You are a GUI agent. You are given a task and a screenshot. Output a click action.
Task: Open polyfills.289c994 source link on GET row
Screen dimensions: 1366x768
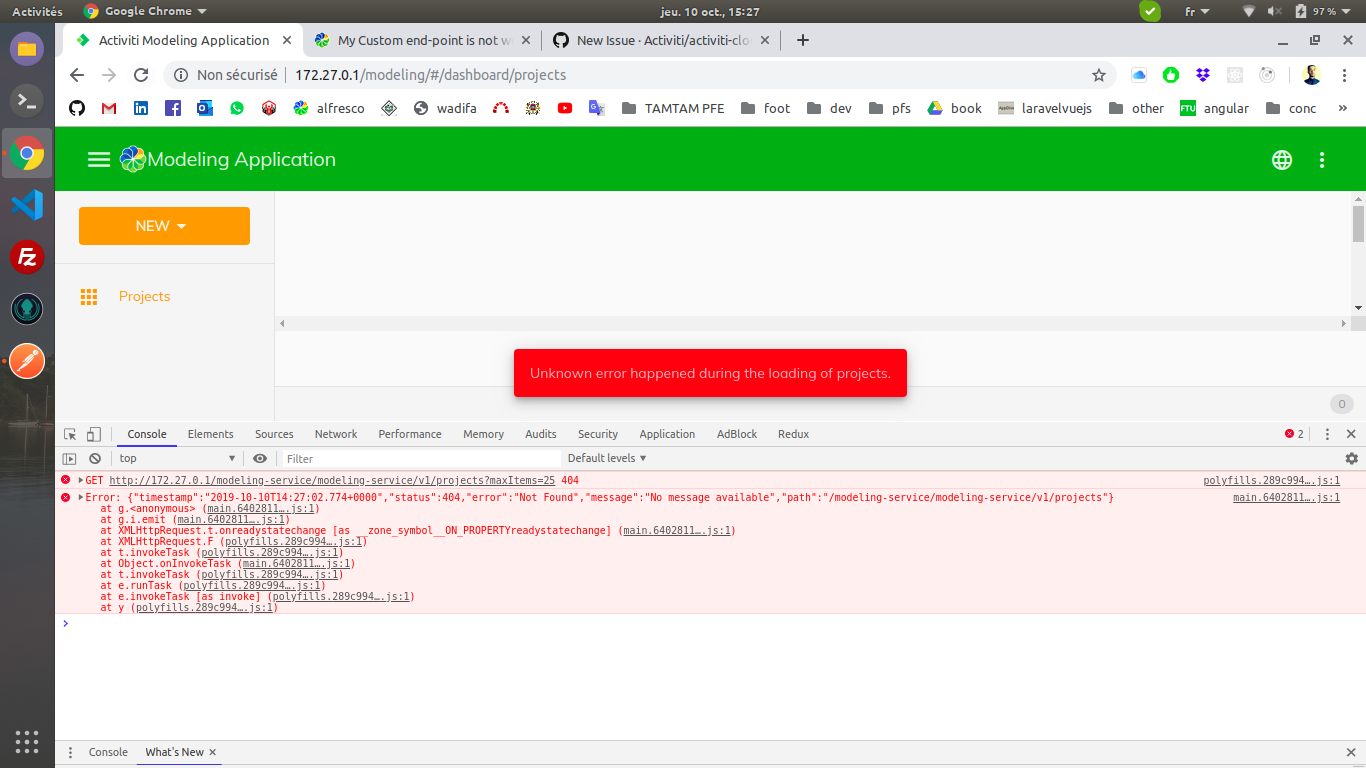(x=1271, y=481)
